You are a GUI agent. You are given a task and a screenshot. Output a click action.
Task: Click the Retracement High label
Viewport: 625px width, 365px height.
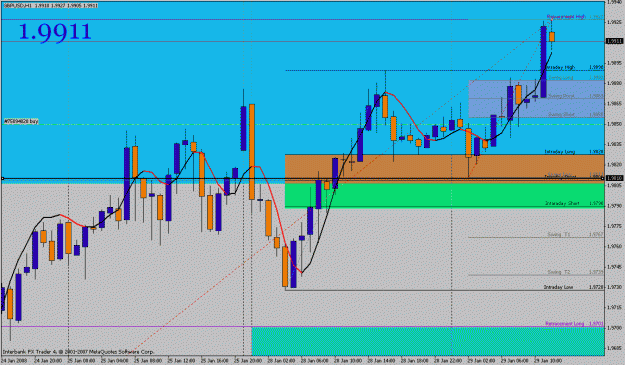(x=566, y=17)
